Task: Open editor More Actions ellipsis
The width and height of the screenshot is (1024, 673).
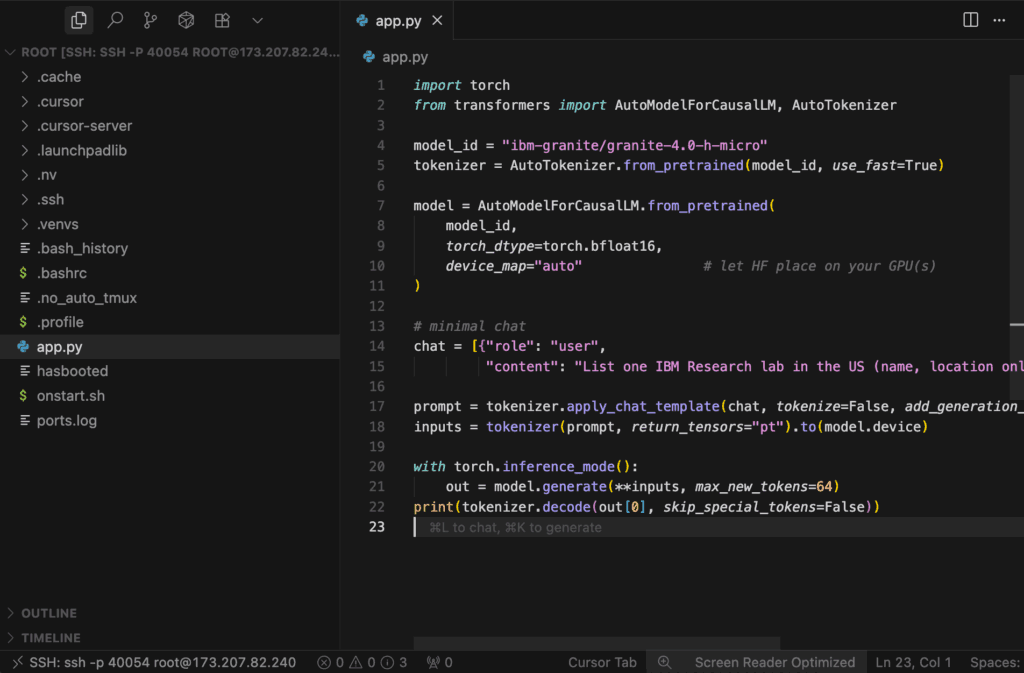Action: point(999,20)
